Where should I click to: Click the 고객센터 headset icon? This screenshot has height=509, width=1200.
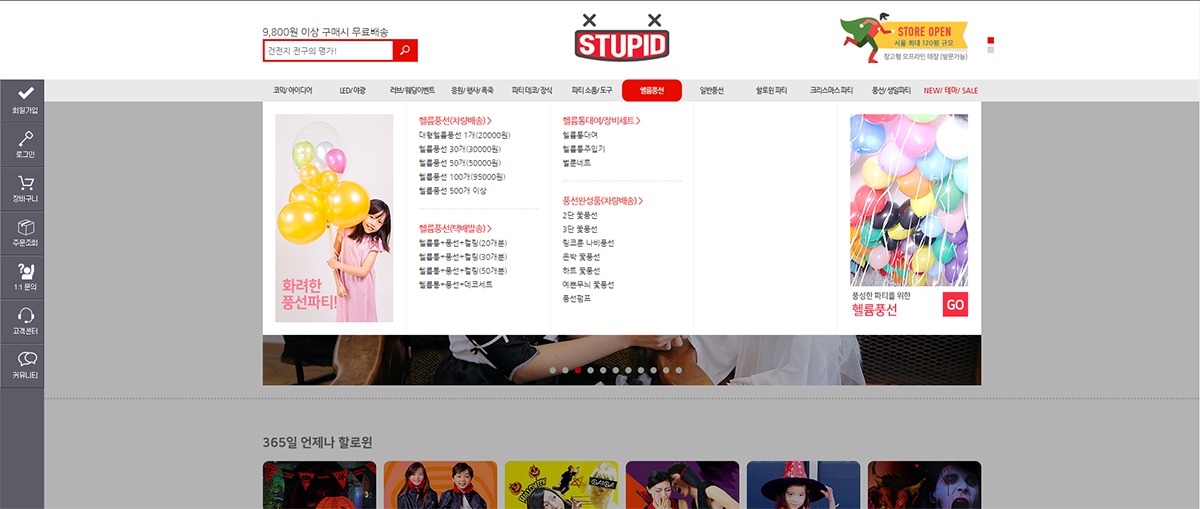(25, 316)
